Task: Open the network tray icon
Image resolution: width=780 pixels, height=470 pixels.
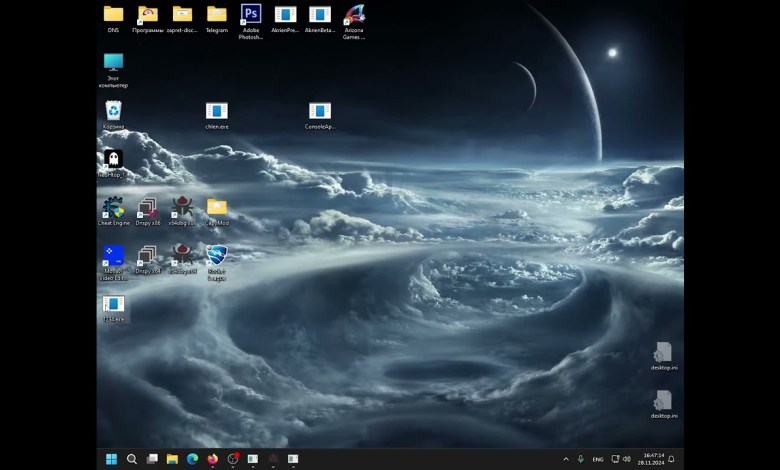Action: [615, 459]
